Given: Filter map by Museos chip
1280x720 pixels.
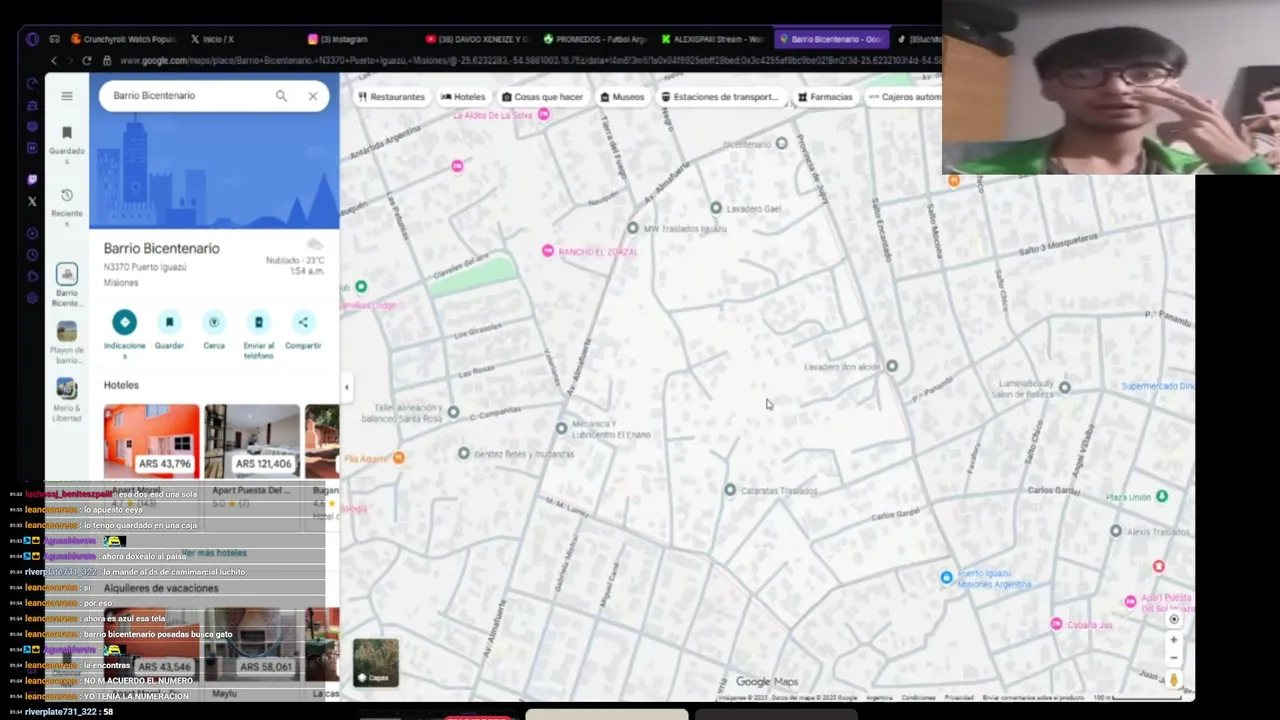Looking at the screenshot, I should pyautogui.click(x=622, y=97).
